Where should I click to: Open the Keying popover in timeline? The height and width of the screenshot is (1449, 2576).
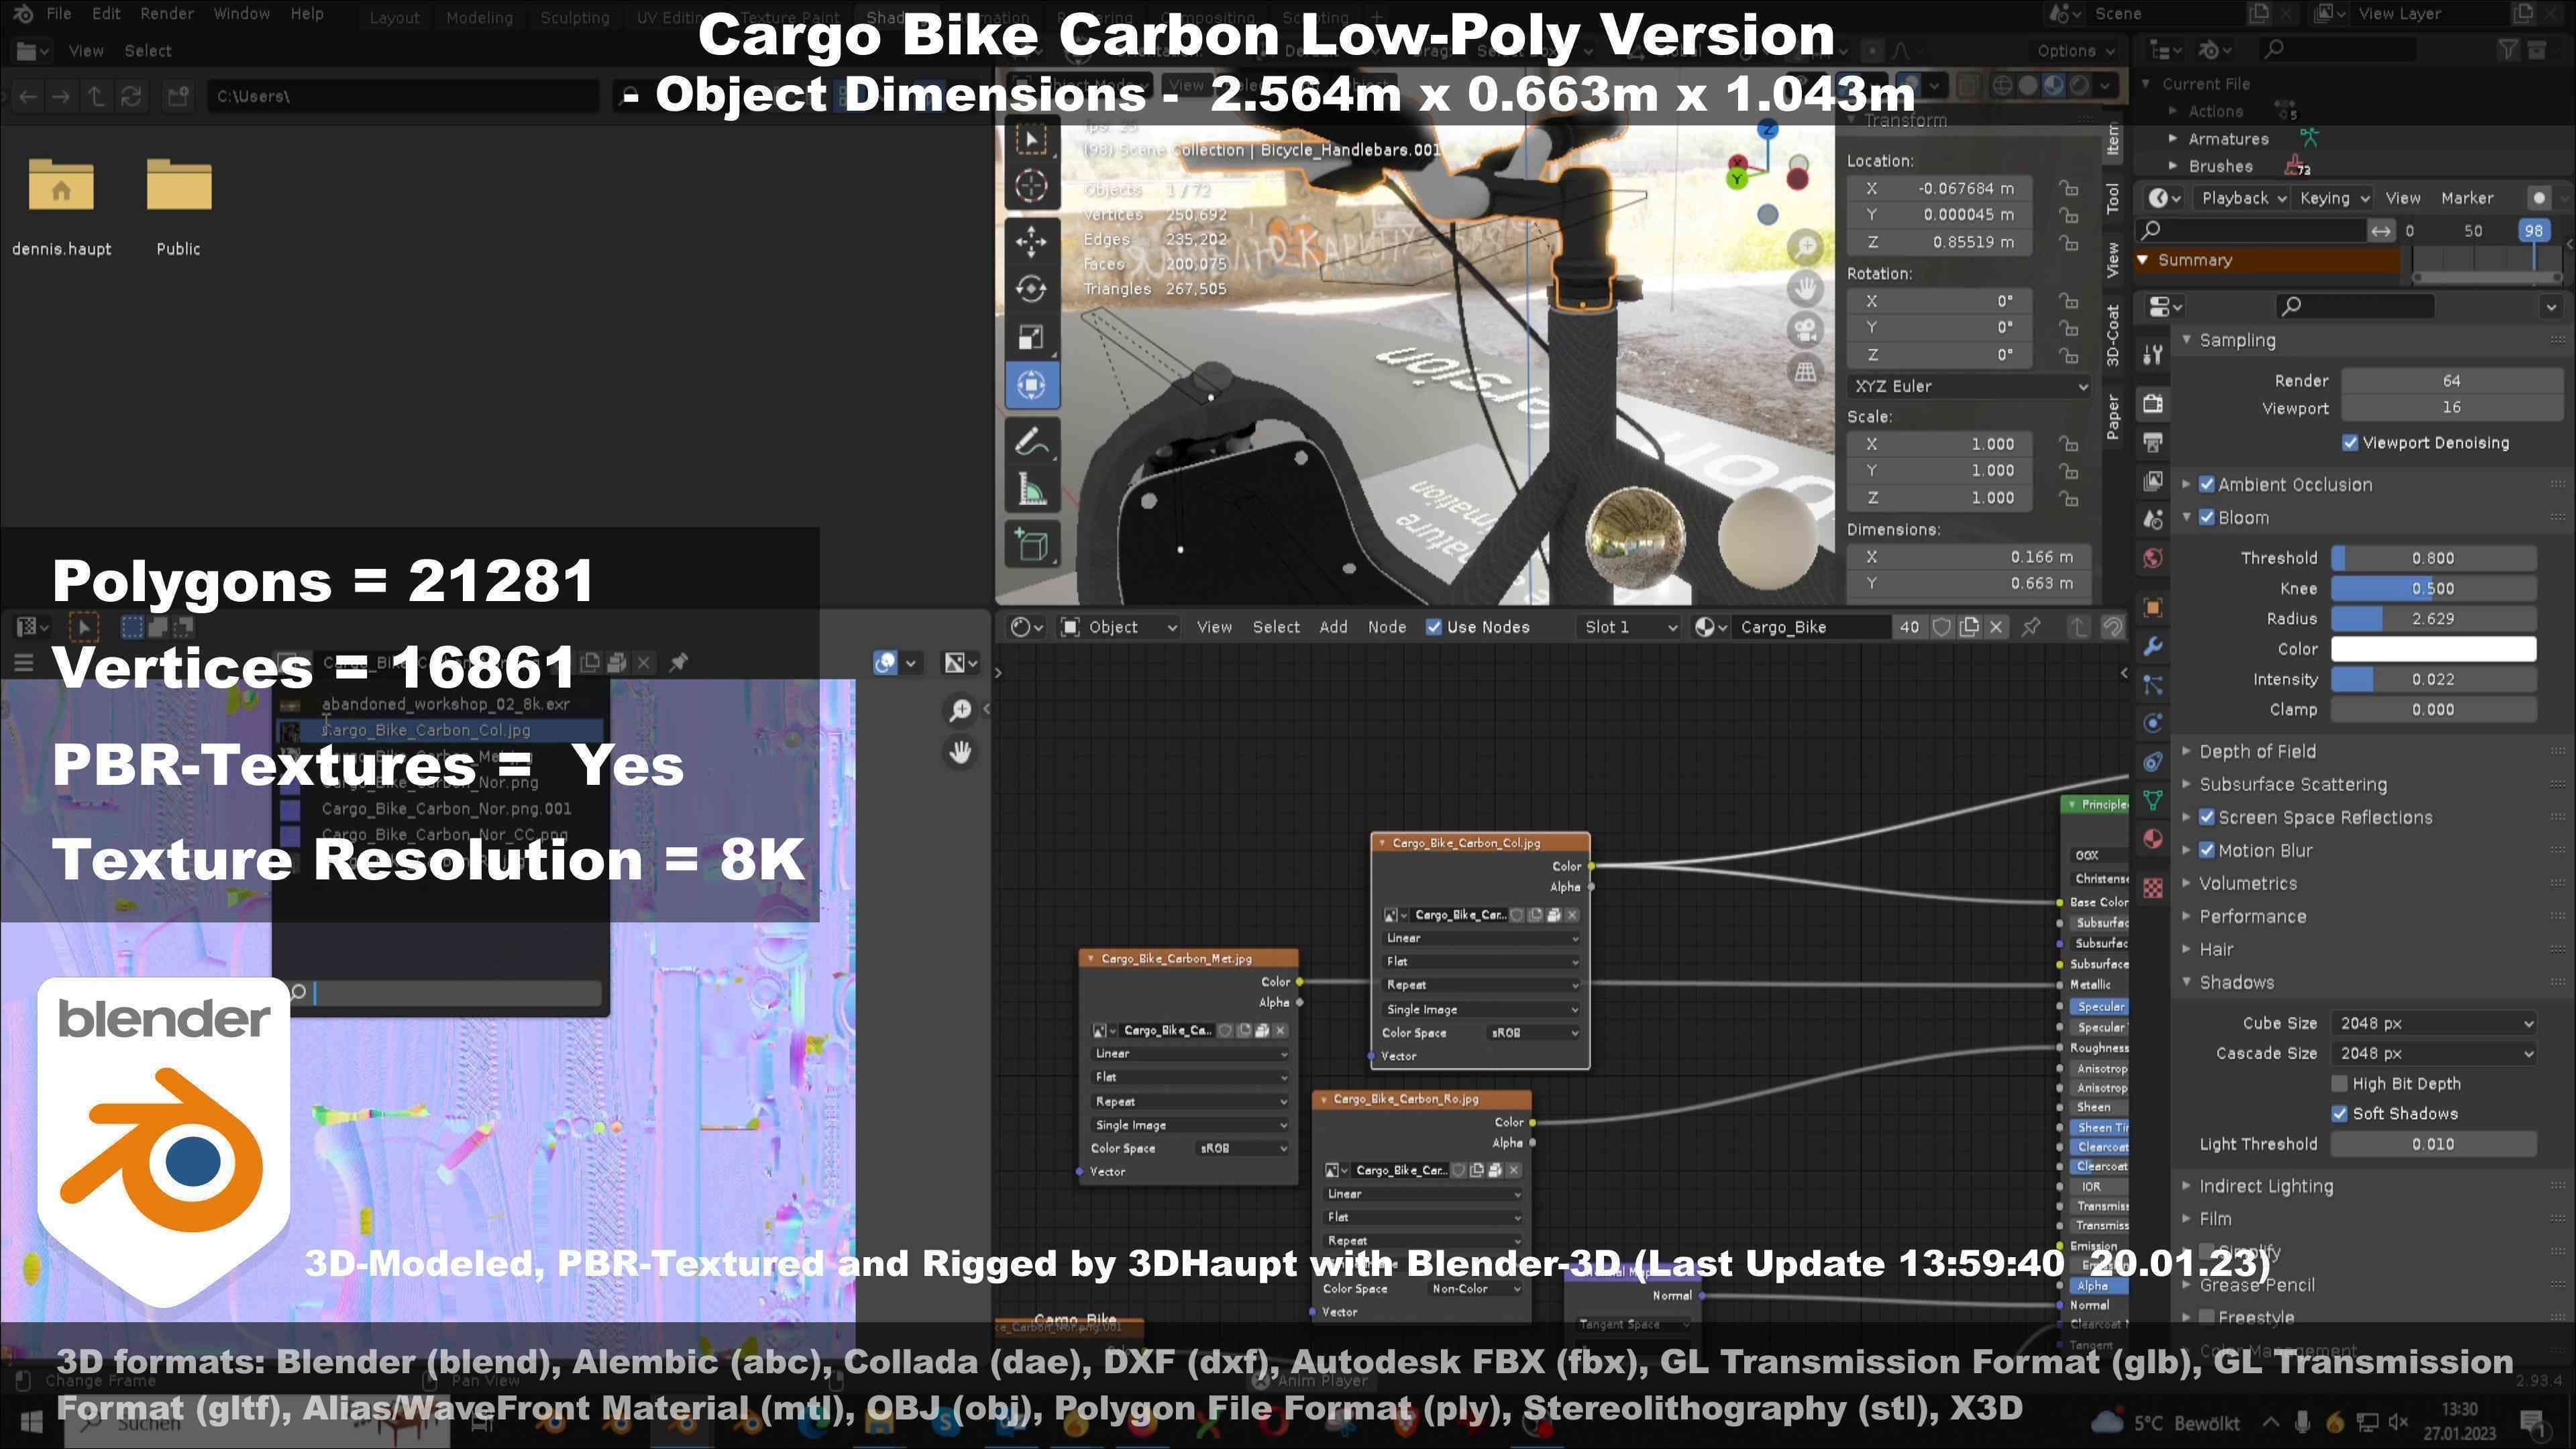pyautogui.click(x=2334, y=198)
